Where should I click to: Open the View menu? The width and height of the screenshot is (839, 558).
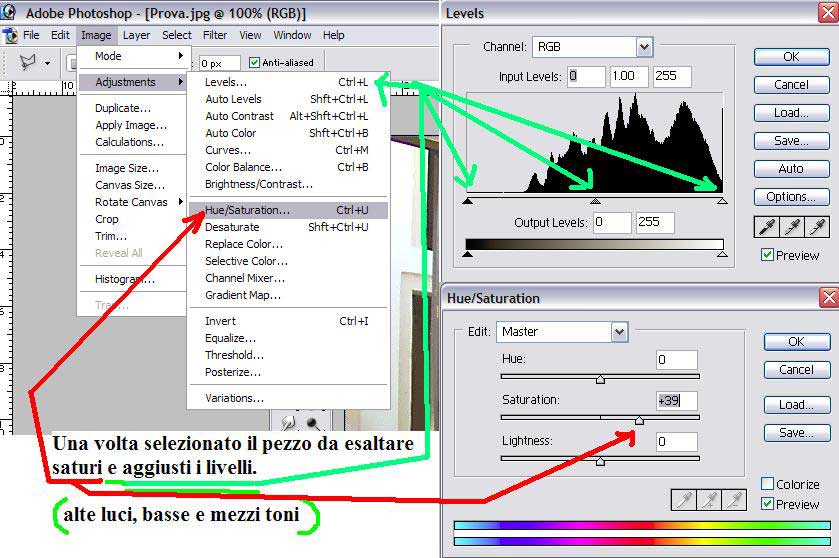[250, 35]
